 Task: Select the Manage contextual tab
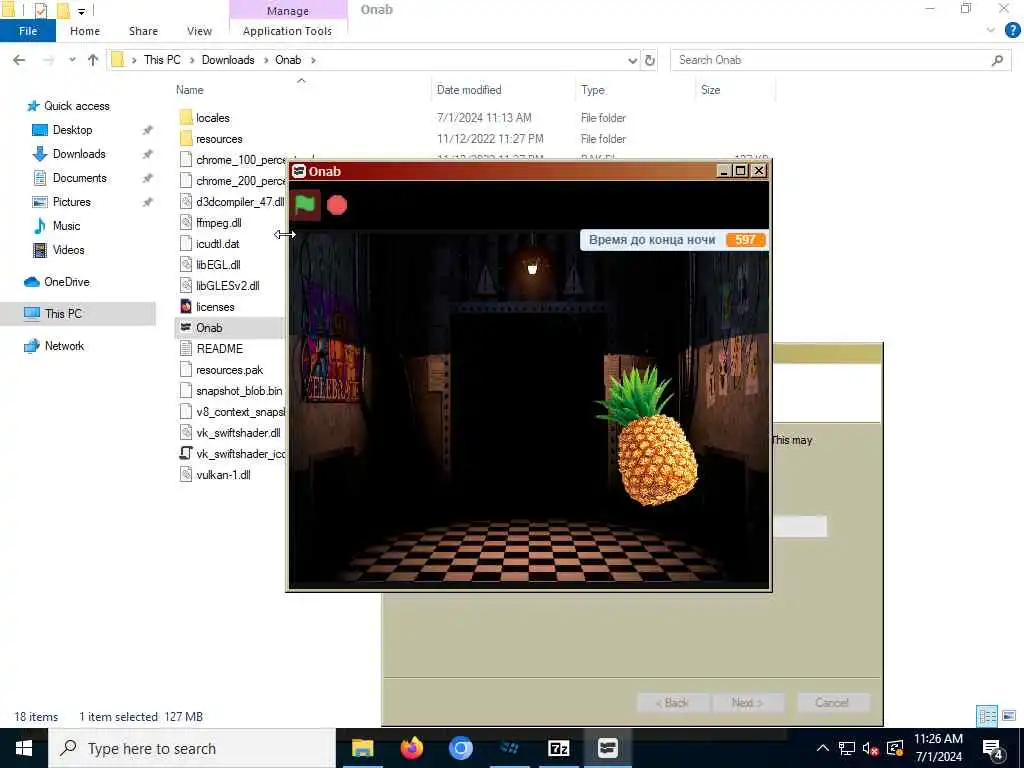click(288, 10)
